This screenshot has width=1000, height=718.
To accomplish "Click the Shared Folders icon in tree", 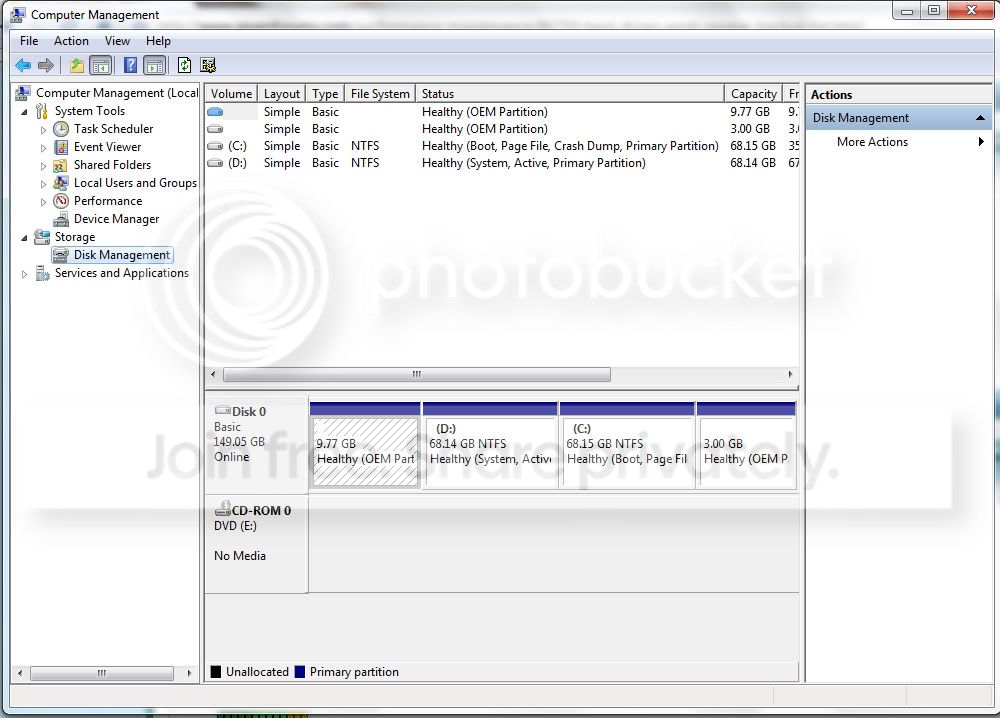I will pos(61,165).
